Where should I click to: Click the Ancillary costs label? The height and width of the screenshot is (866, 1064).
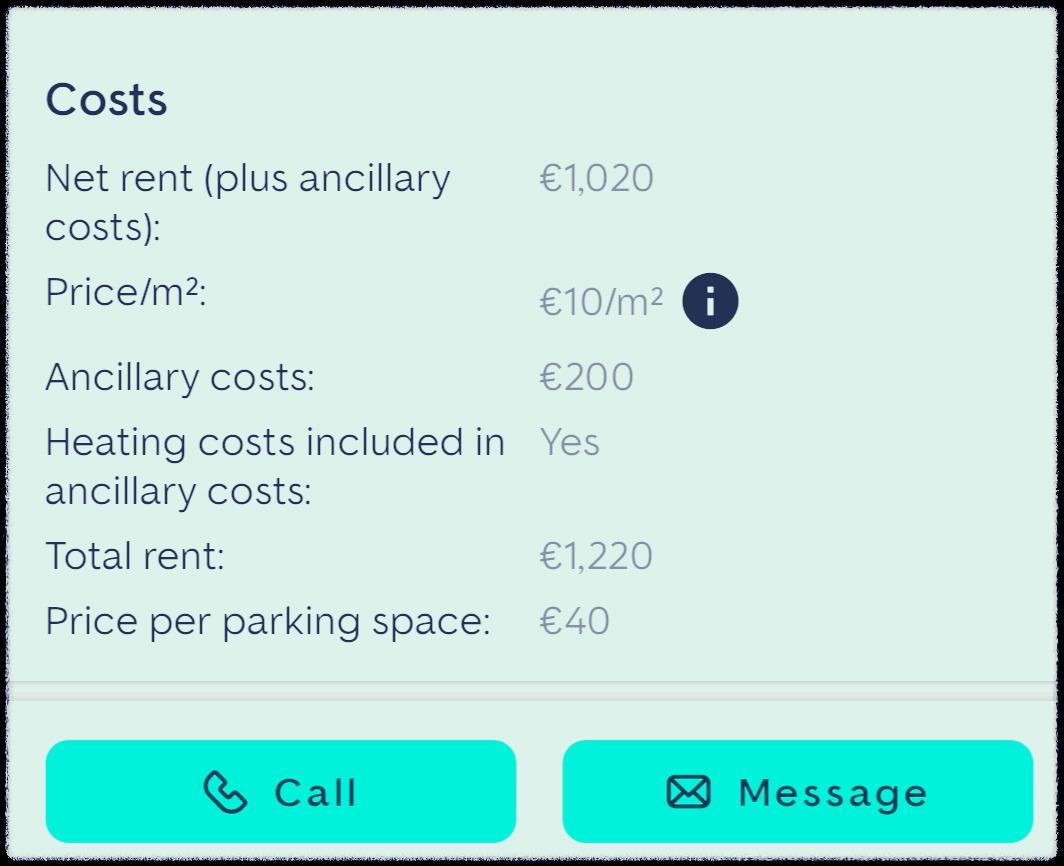click(180, 378)
